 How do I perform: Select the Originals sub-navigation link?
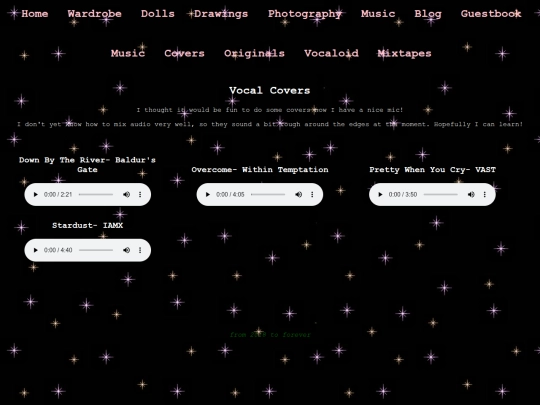point(255,53)
